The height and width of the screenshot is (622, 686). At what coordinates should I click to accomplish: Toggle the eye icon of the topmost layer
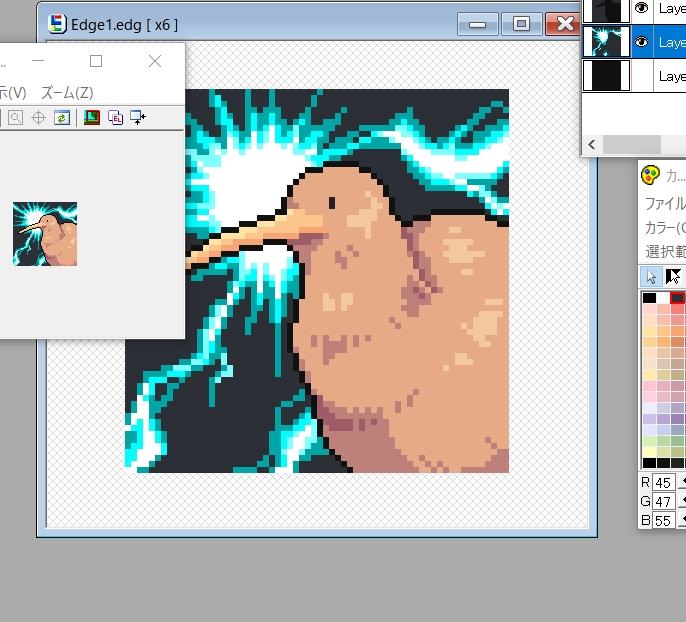tap(641, 8)
